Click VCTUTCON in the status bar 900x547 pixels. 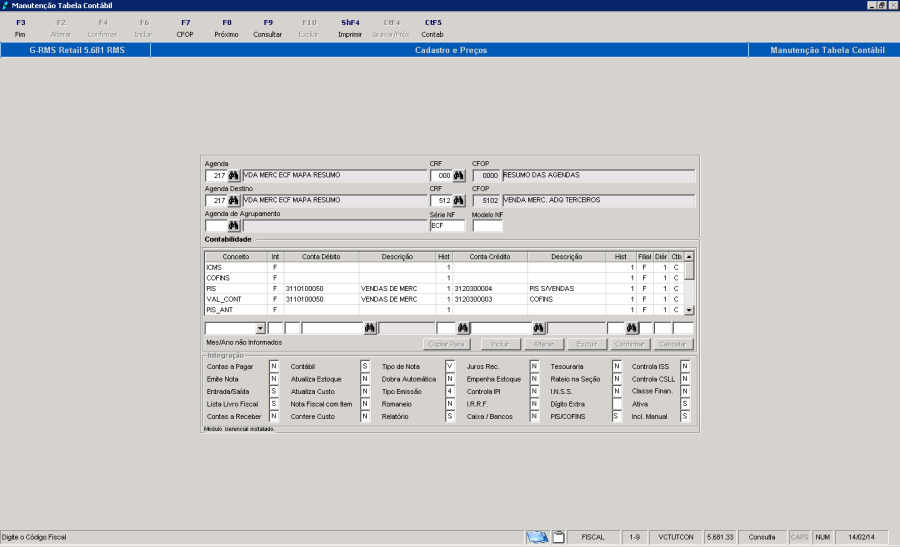coord(676,537)
